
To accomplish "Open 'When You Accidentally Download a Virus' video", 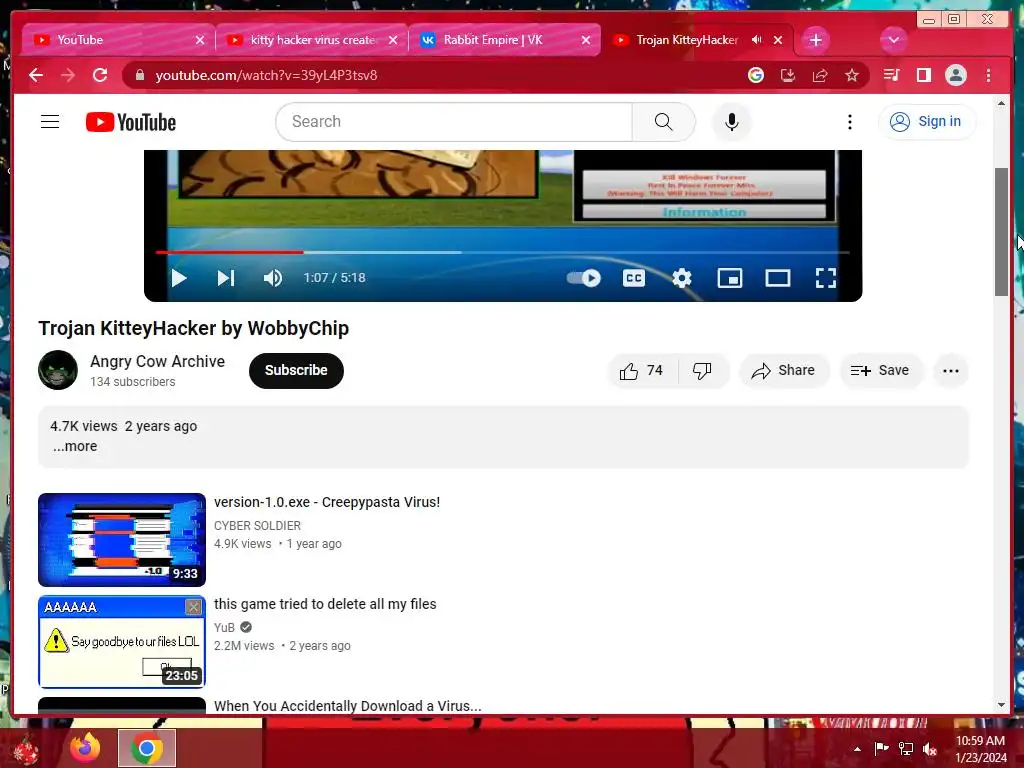I will [347, 706].
